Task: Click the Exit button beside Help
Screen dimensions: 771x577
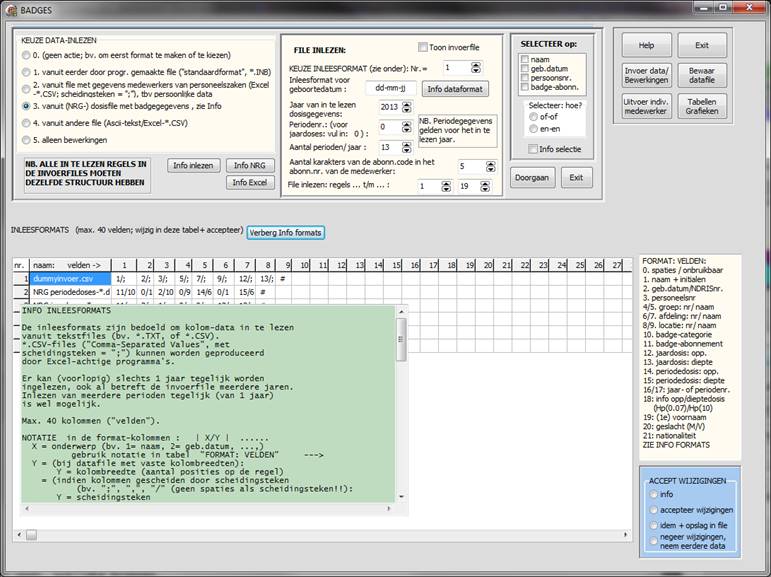Action: click(x=702, y=45)
